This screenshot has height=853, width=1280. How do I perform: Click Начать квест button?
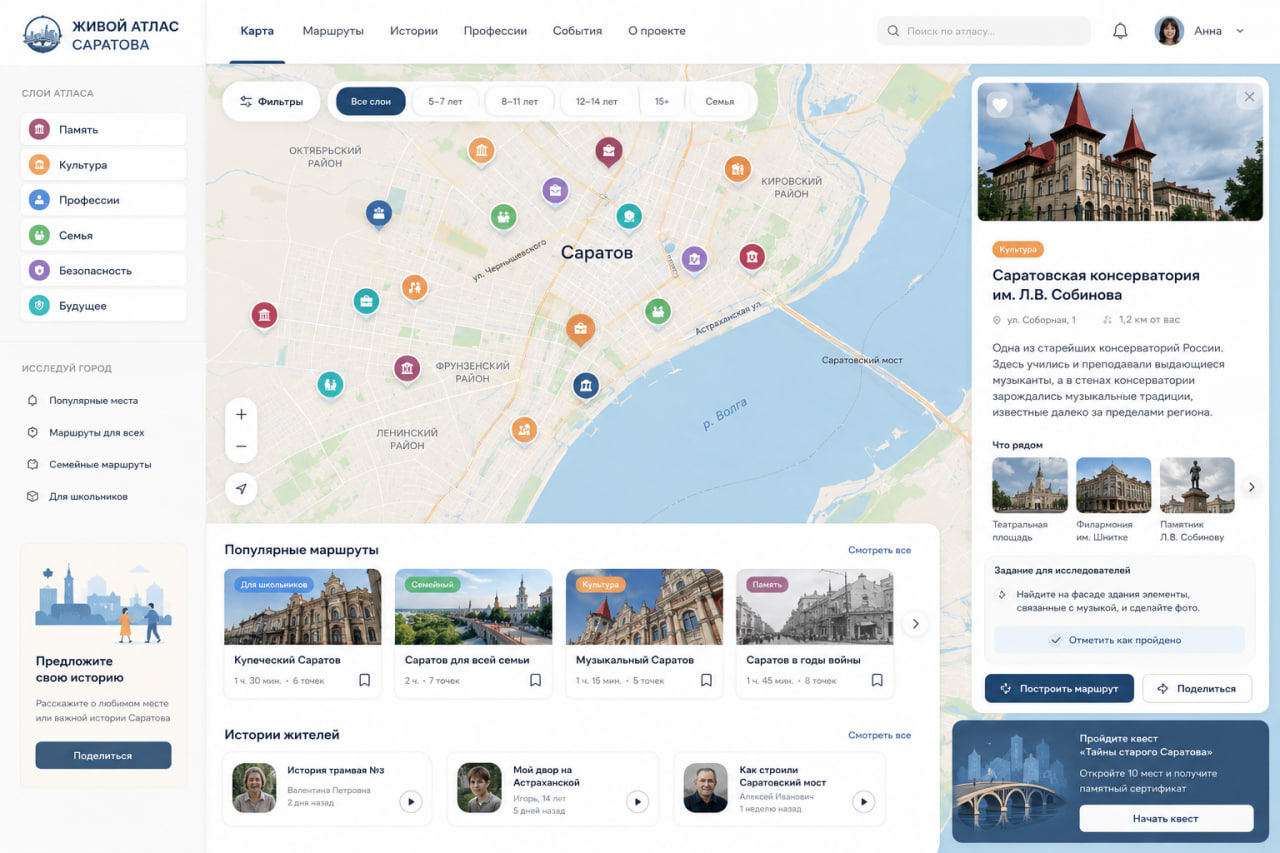click(x=1166, y=818)
